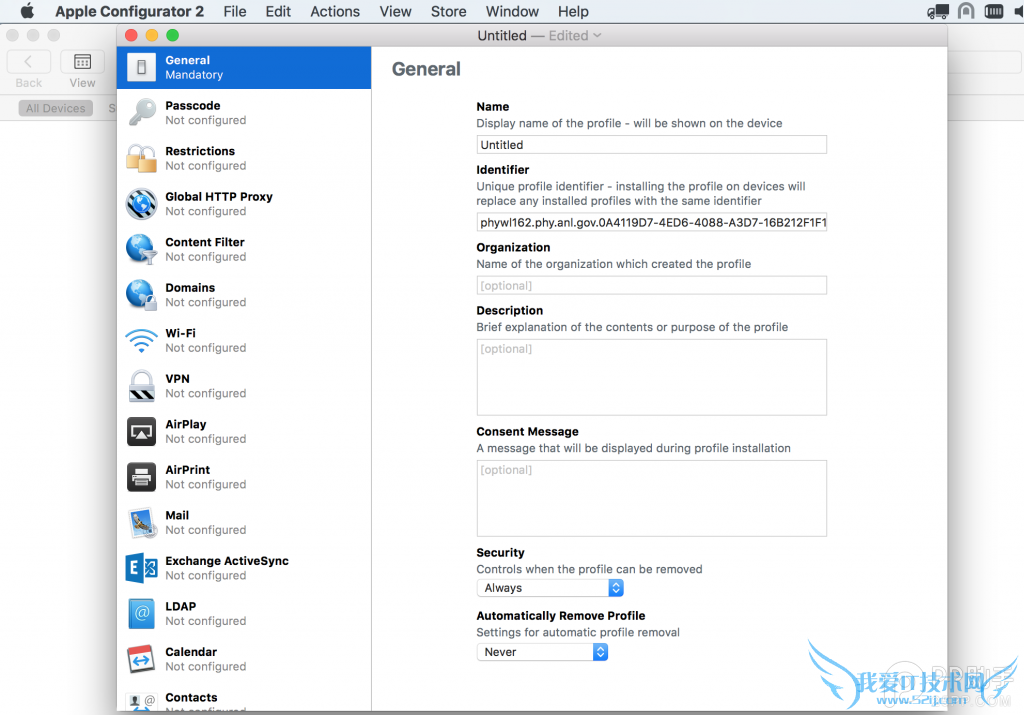The width and height of the screenshot is (1024, 715).
Task: Select the All Devices tab
Action: point(56,108)
